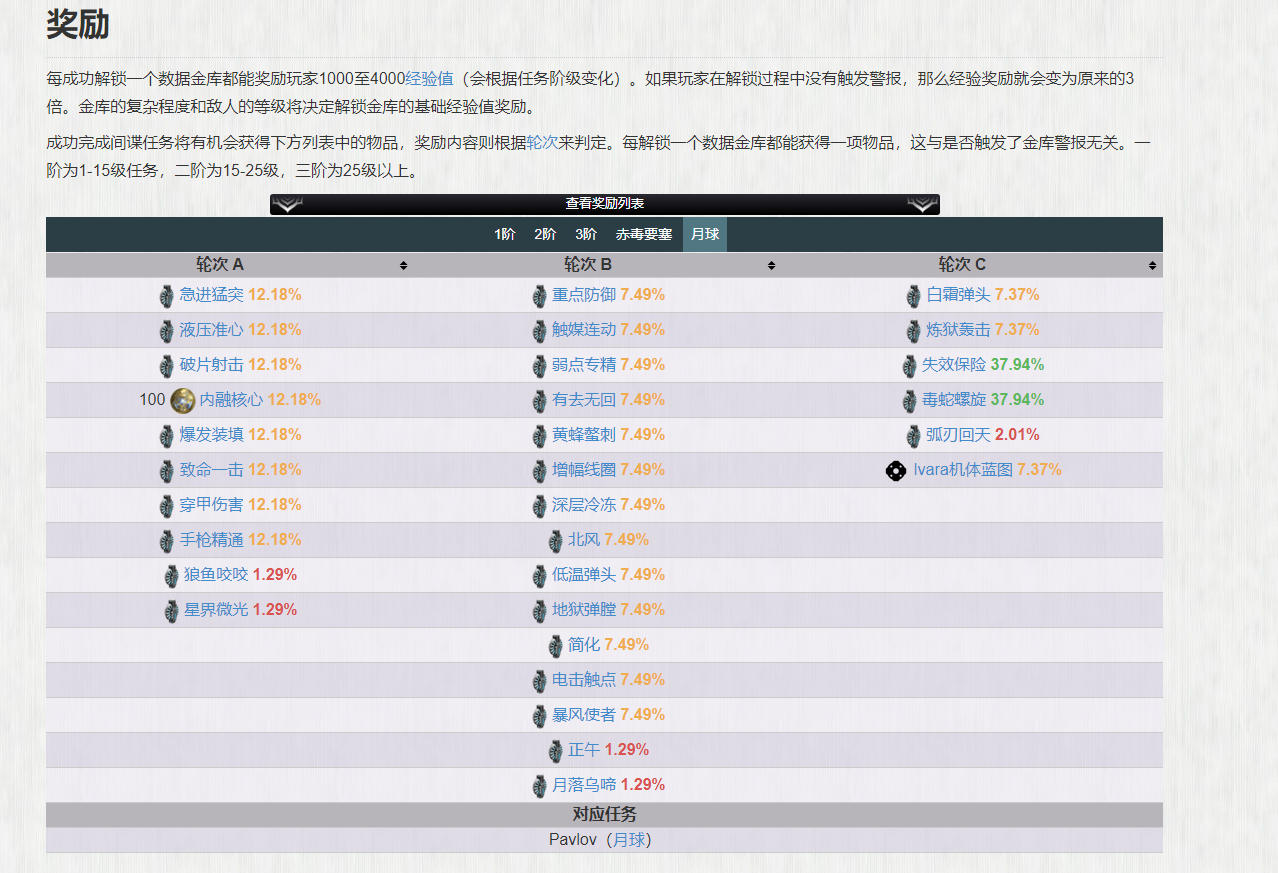Click the mod icon beside 重点防御
Image resolution: width=1278 pixels, height=873 pixels.
[x=540, y=295]
